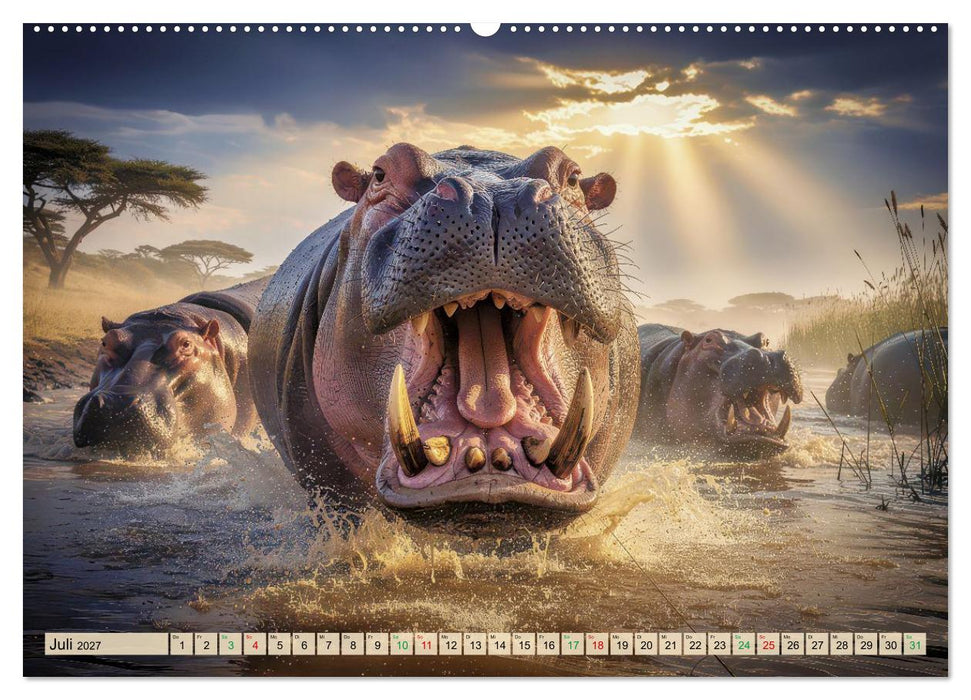Viewport: 971px width, 700px height.
Task: Select date 20 in the date row
Action: [x=646, y=644]
